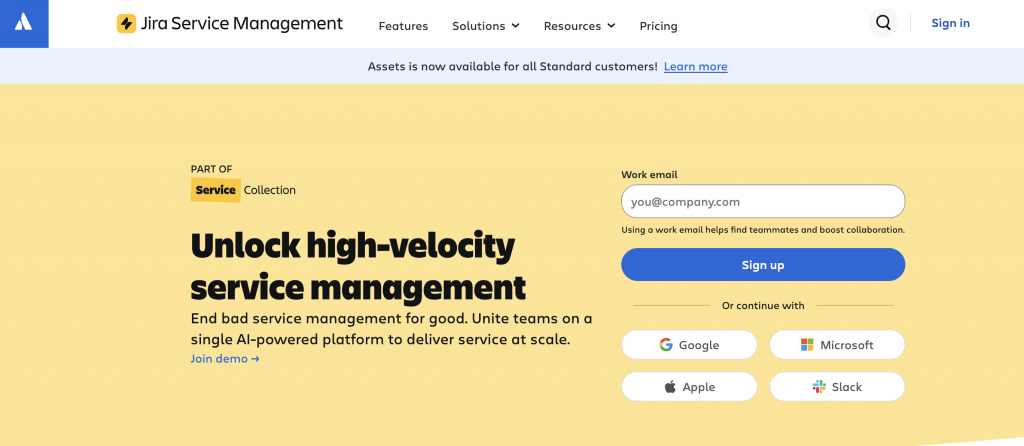Click the Atlassian logo icon
The width and height of the screenshot is (1024, 446).
click(24, 24)
